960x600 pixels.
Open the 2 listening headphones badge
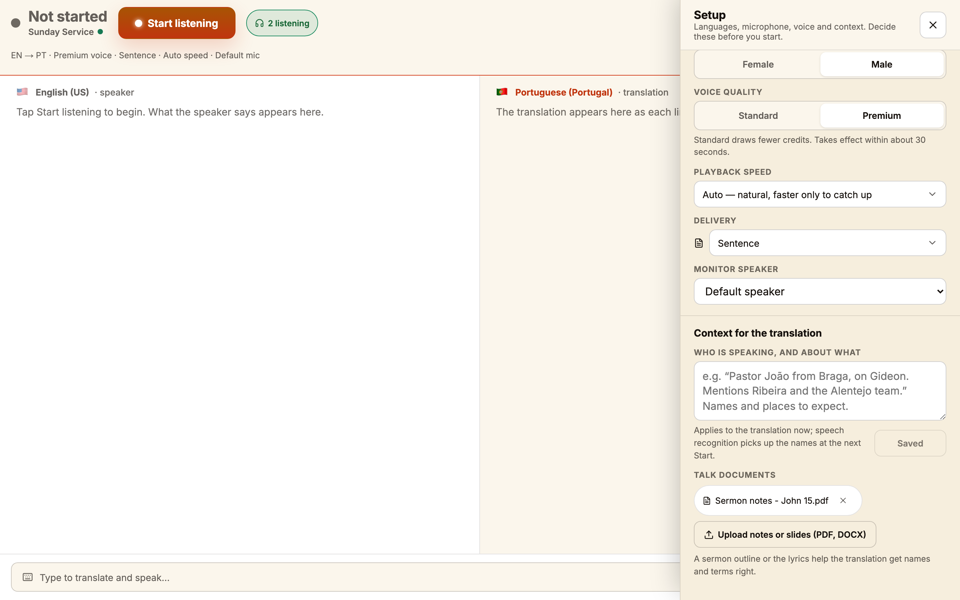click(282, 23)
